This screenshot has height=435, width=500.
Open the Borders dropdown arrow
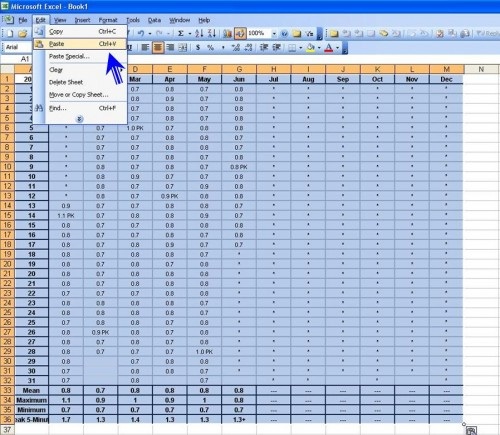[301, 48]
